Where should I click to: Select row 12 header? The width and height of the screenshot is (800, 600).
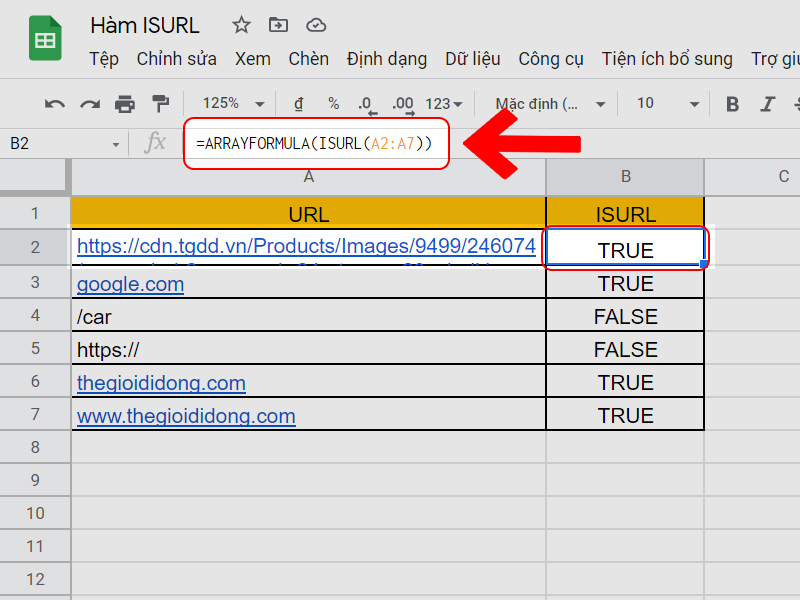(35, 580)
